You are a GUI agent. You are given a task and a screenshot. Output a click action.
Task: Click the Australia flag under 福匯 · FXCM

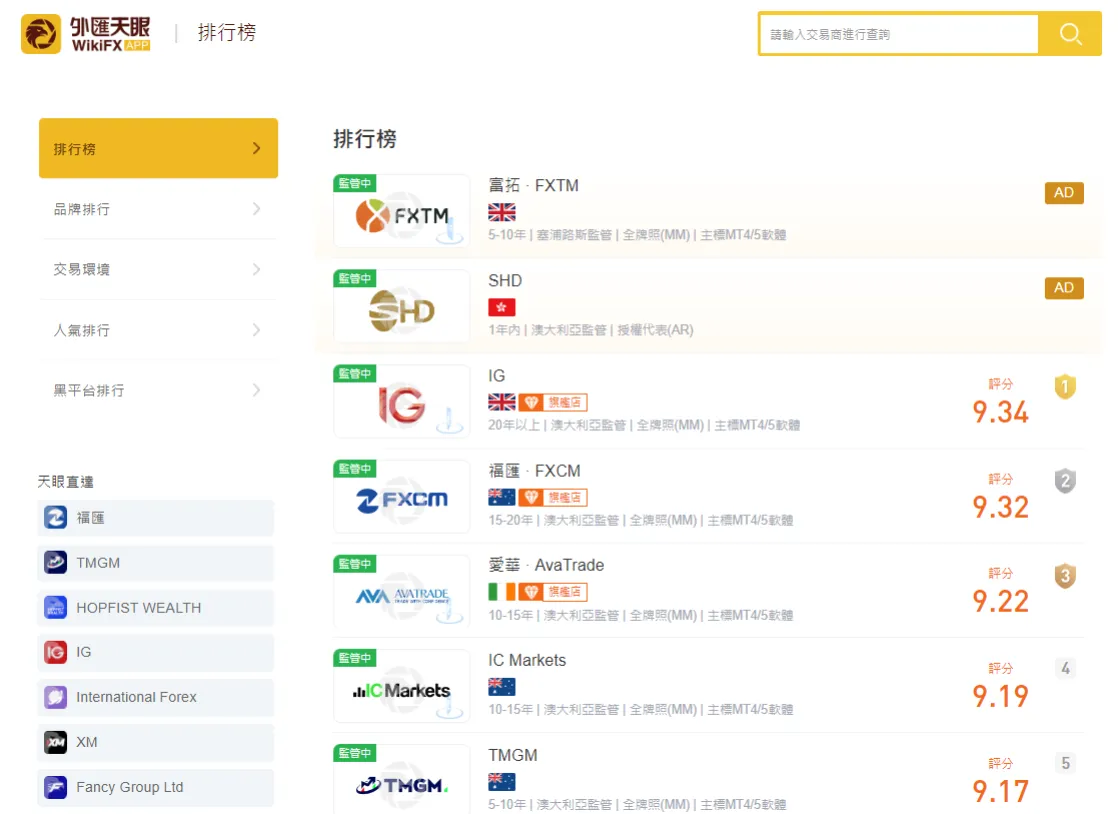click(502, 497)
